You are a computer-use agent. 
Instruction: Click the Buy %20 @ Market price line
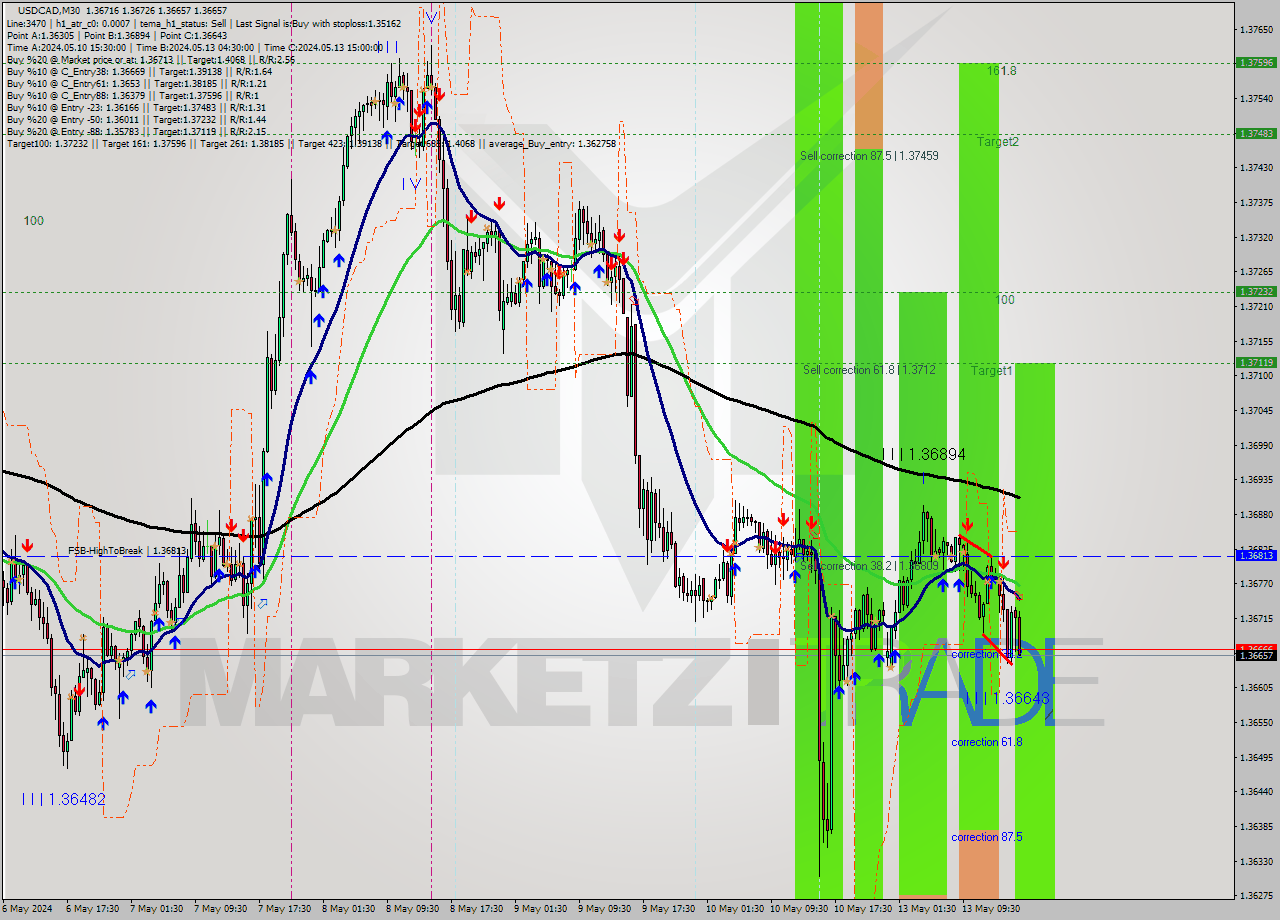click(150, 60)
